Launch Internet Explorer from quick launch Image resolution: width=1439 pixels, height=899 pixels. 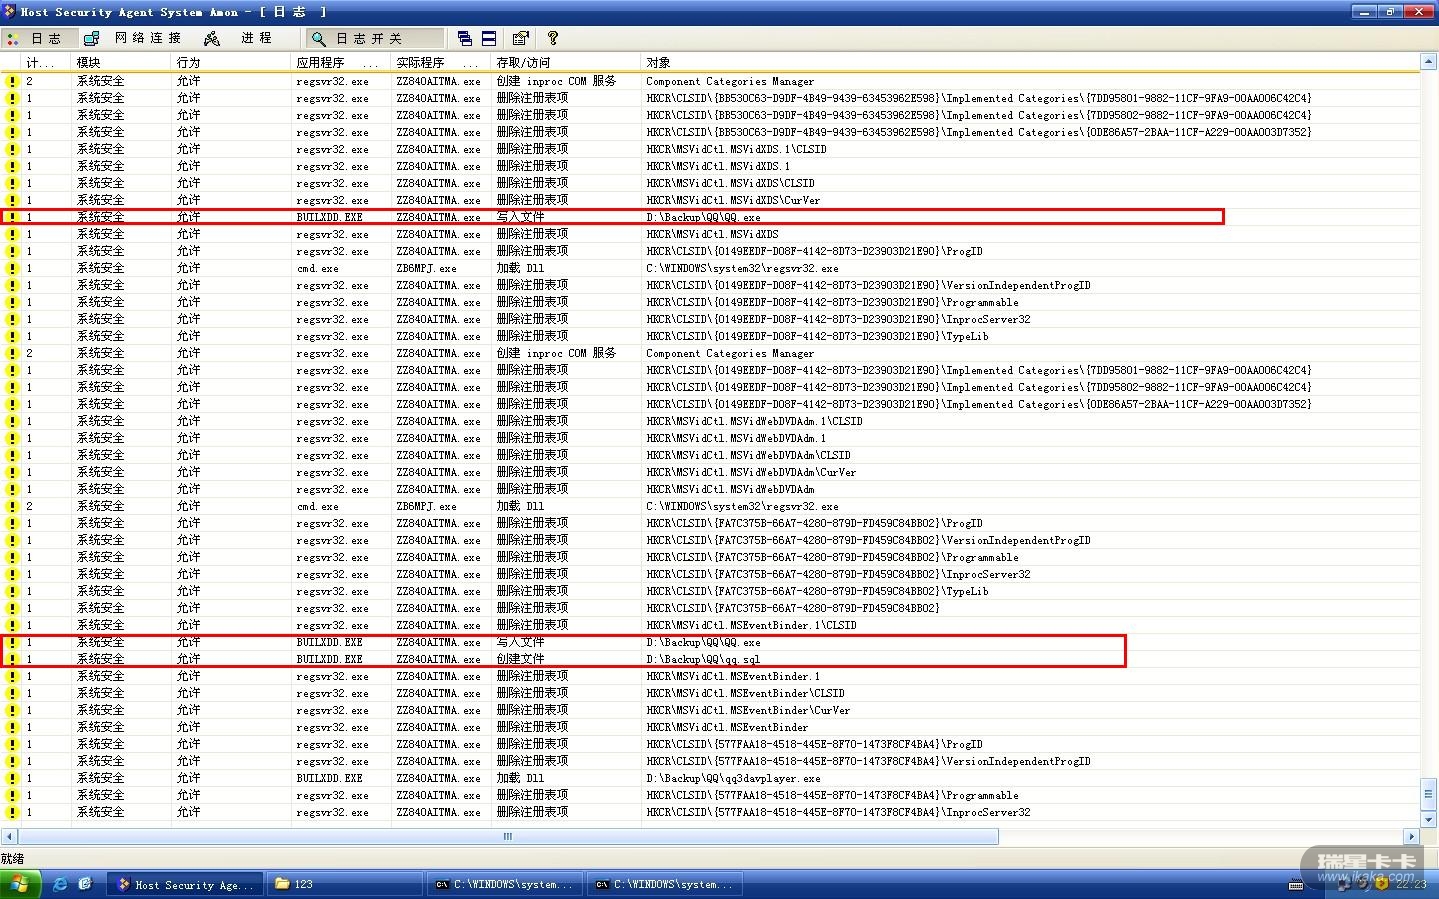[x=60, y=884]
